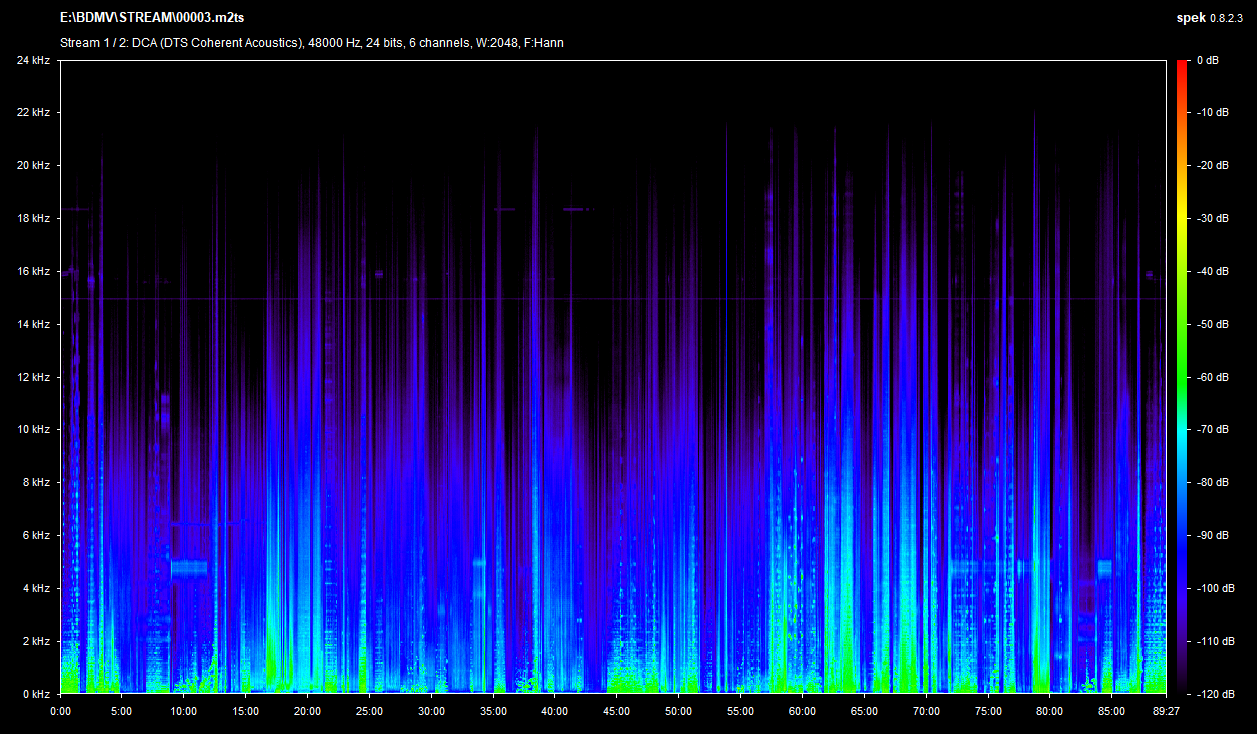Select the 16 kHz frequency axis label
This screenshot has width=1257, height=734.
pos(33,272)
